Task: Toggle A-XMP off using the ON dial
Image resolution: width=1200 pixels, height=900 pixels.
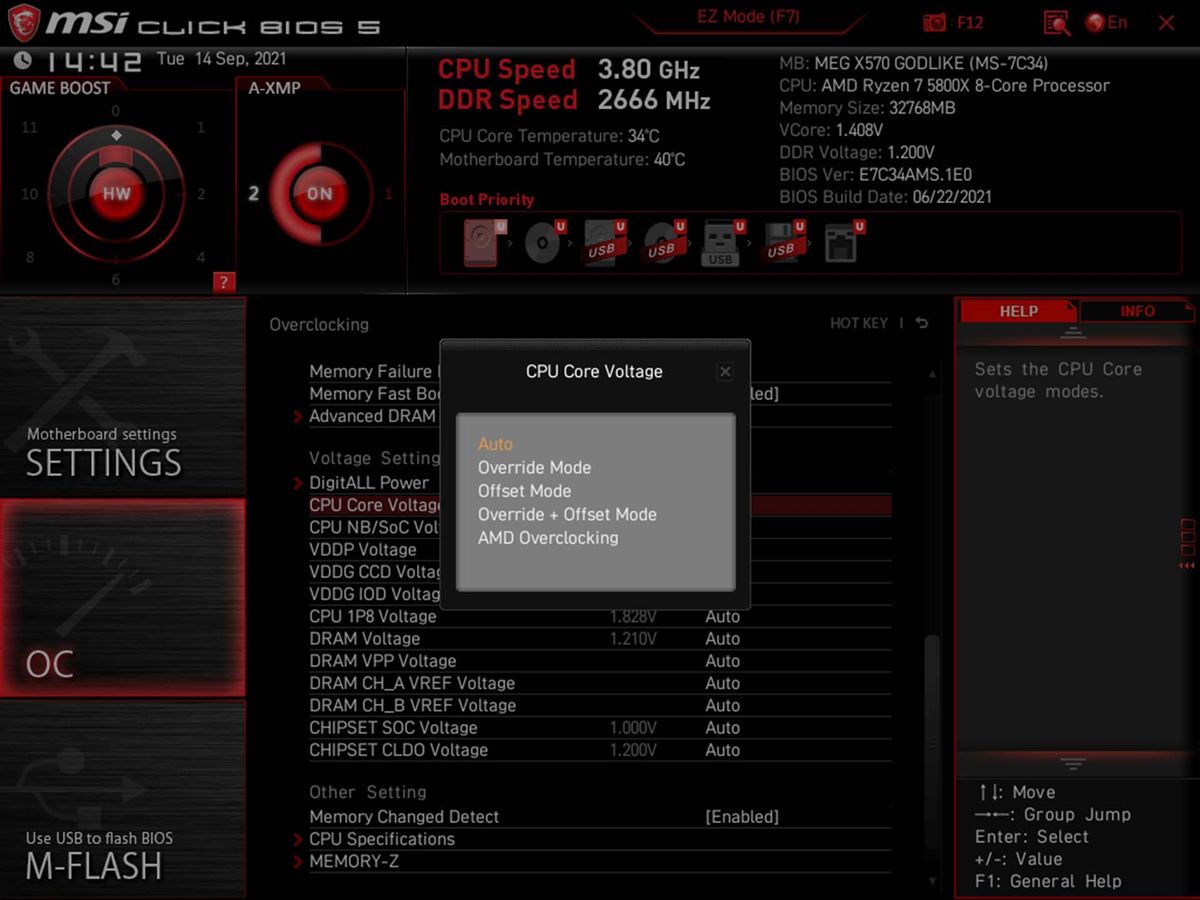Action: pos(318,194)
